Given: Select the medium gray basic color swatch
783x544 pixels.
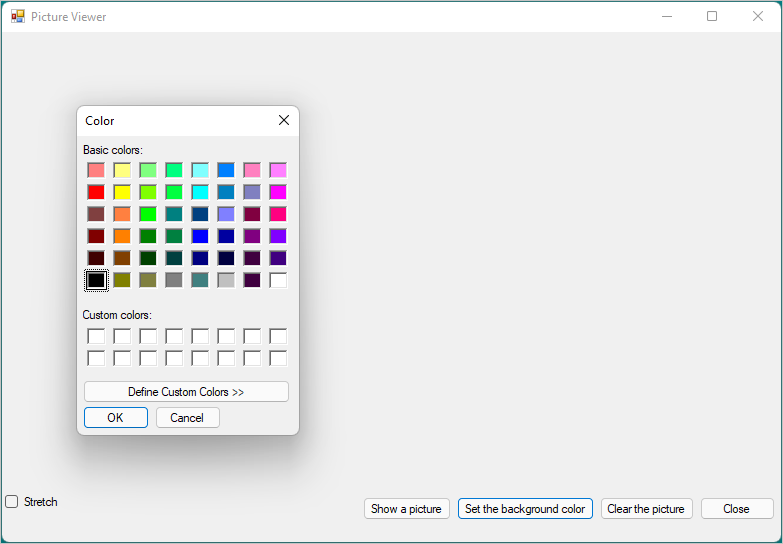Looking at the screenshot, I should pyautogui.click(x=174, y=280).
